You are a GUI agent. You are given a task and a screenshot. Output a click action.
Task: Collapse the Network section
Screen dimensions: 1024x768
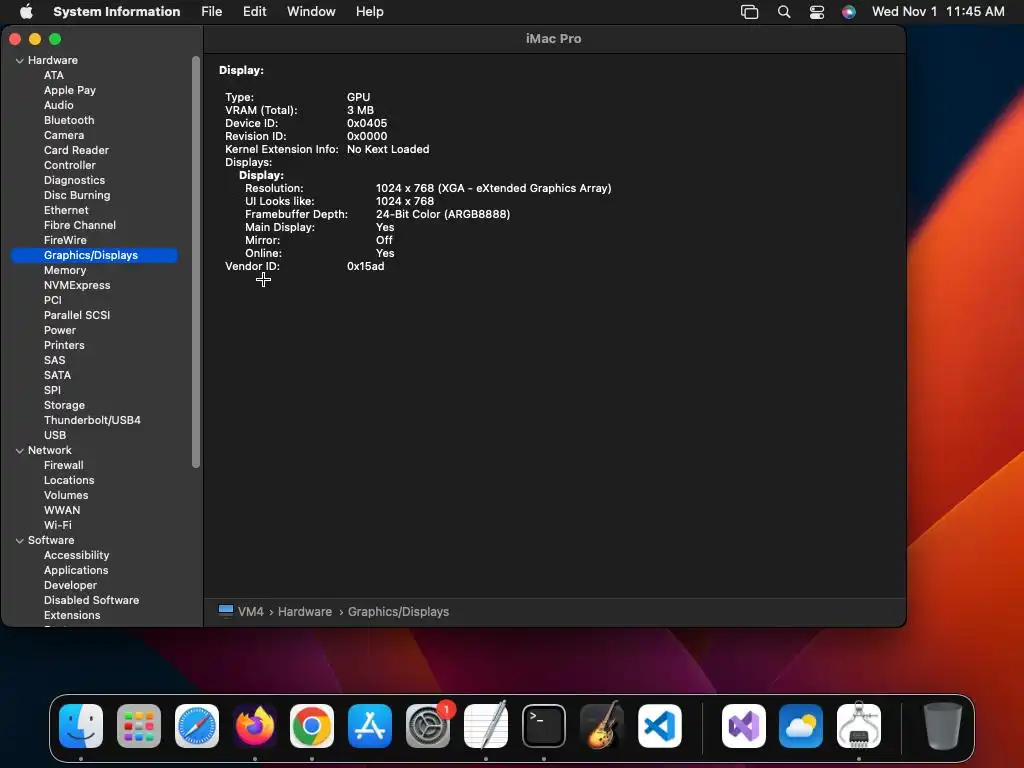pos(20,451)
